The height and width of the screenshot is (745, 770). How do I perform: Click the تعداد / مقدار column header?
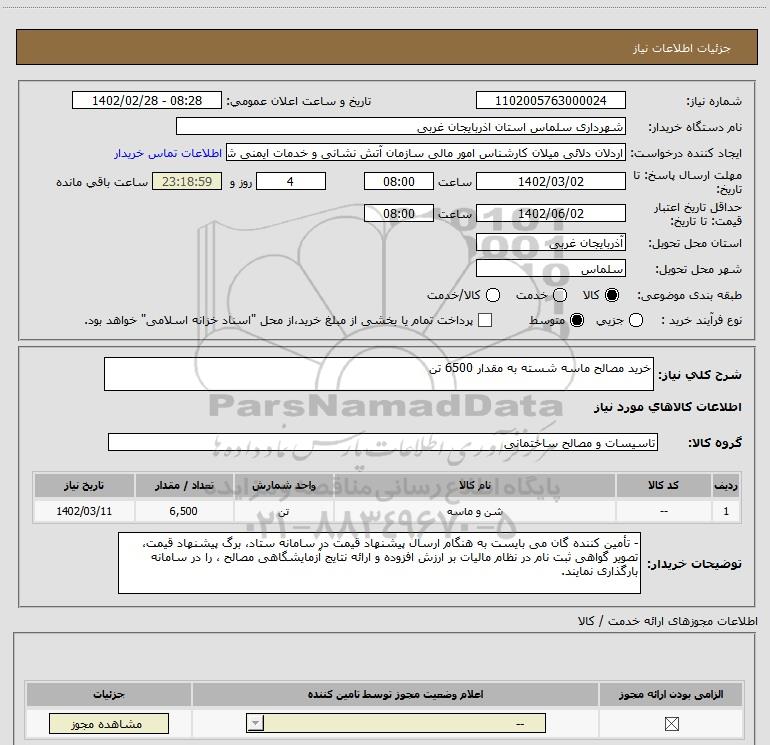coord(184,485)
